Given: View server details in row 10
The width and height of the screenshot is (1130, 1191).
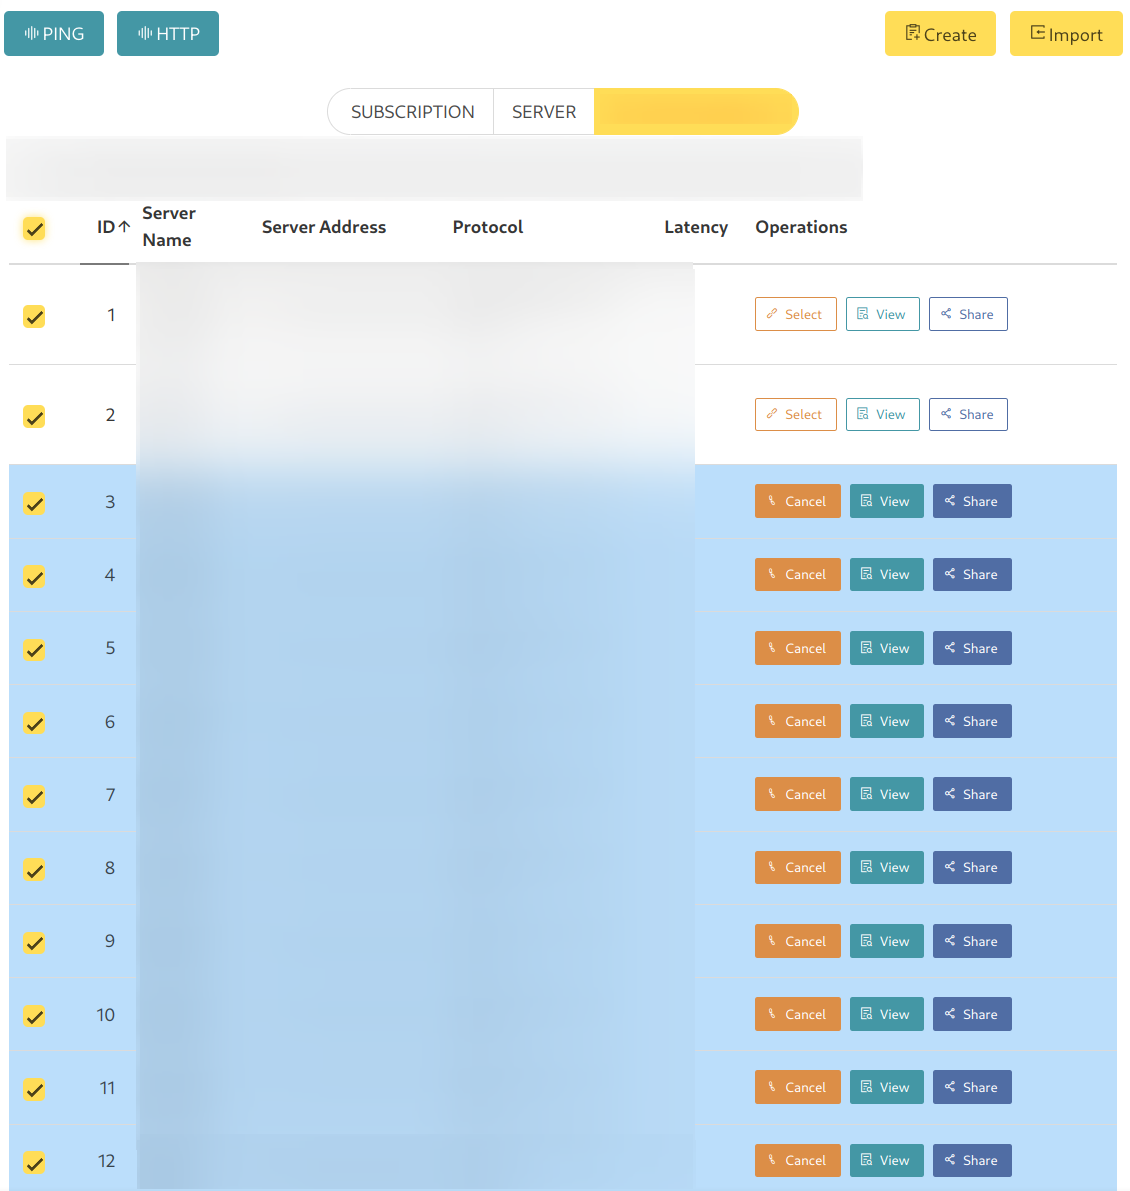Looking at the screenshot, I should pos(886,1014).
